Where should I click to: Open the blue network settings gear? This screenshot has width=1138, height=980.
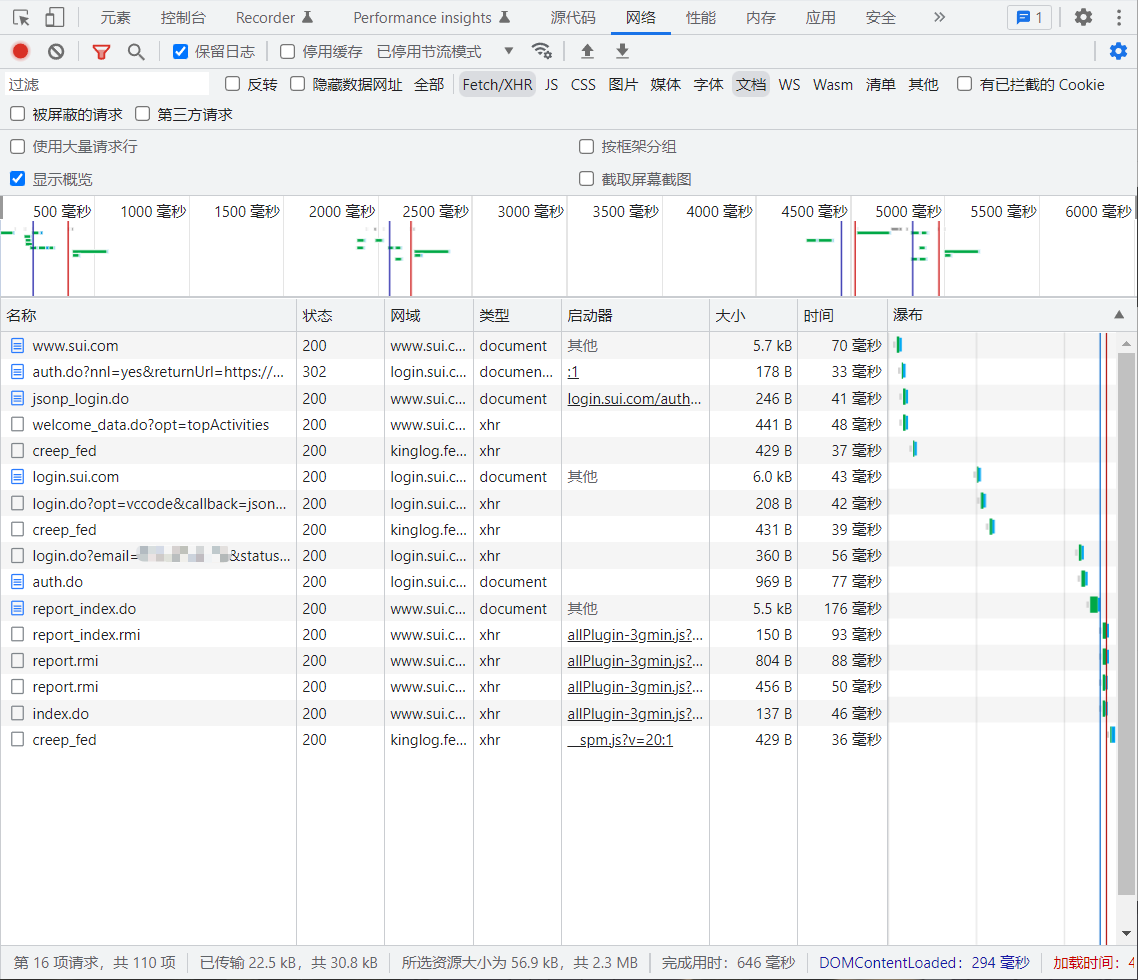(x=1118, y=51)
